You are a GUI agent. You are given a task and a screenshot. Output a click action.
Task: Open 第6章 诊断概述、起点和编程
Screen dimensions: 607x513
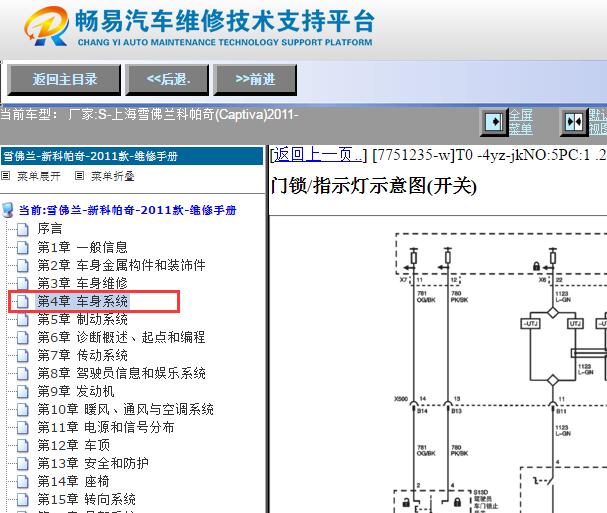coord(121,337)
